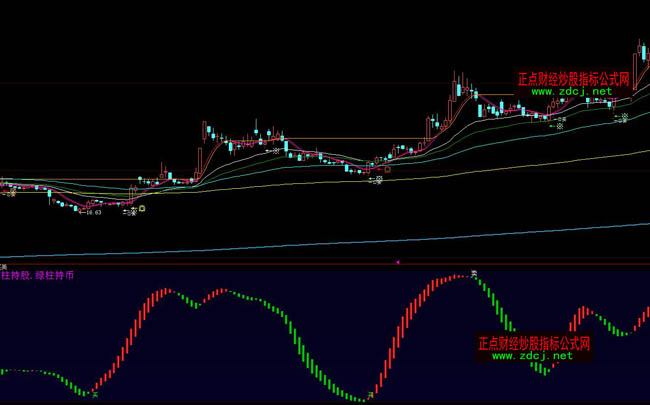Click the yellow circle signal marker on chart
The height and width of the screenshot is (405, 650).
pyautogui.click(x=143, y=209)
